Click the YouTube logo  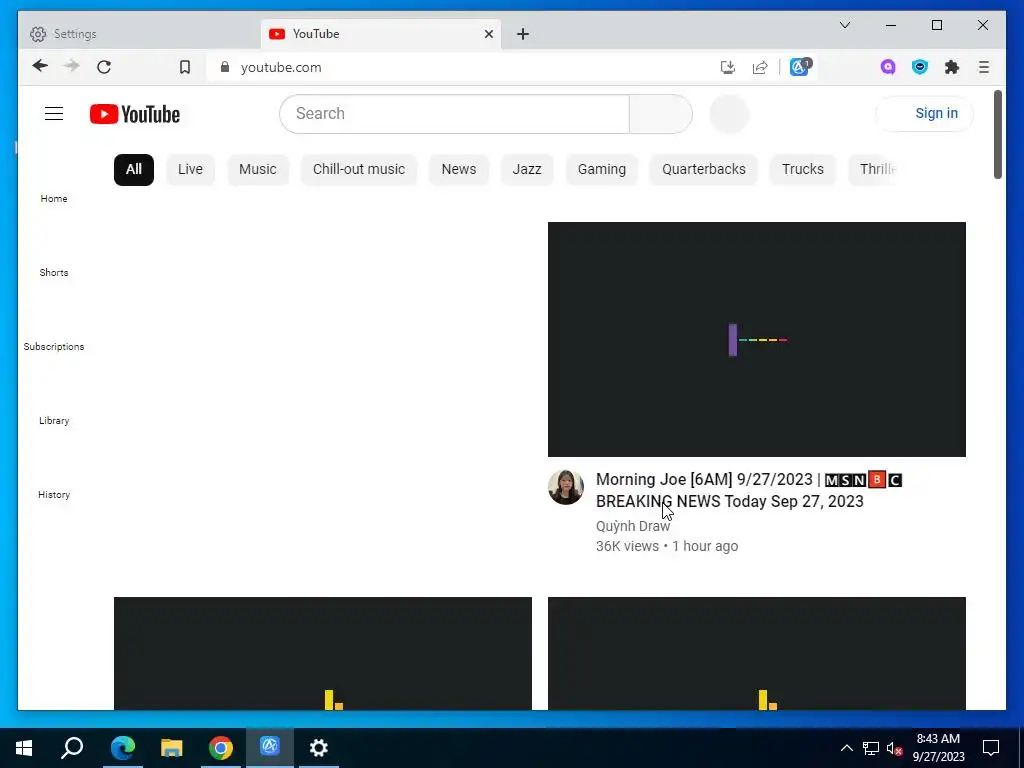[135, 114]
